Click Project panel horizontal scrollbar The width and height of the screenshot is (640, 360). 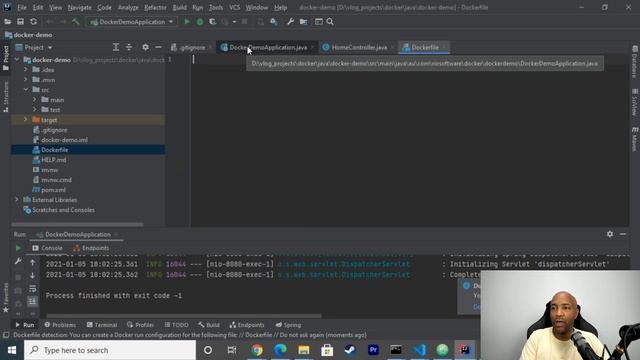[78, 224]
